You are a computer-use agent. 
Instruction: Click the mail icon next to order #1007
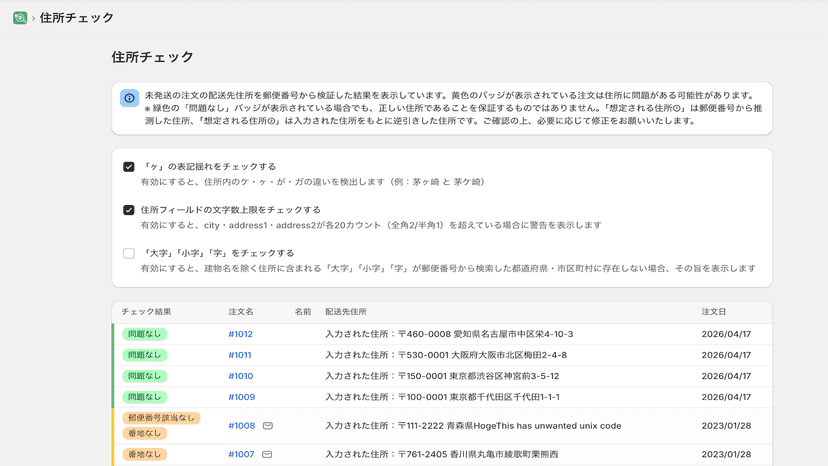pyautogui.click(x=267, y=454)
